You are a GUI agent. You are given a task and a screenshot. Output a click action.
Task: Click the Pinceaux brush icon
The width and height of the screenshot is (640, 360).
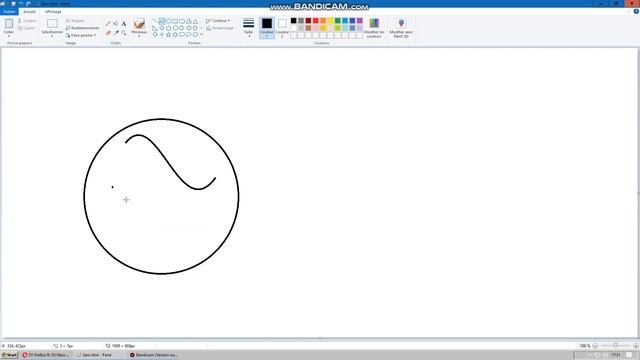[x=139, y=23]
